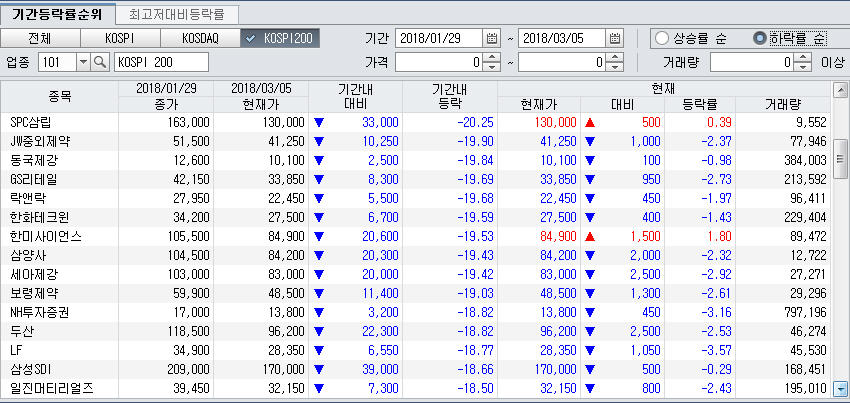Select the 락앤락 row
Screen dimensions: 850x403
[415, 199]
